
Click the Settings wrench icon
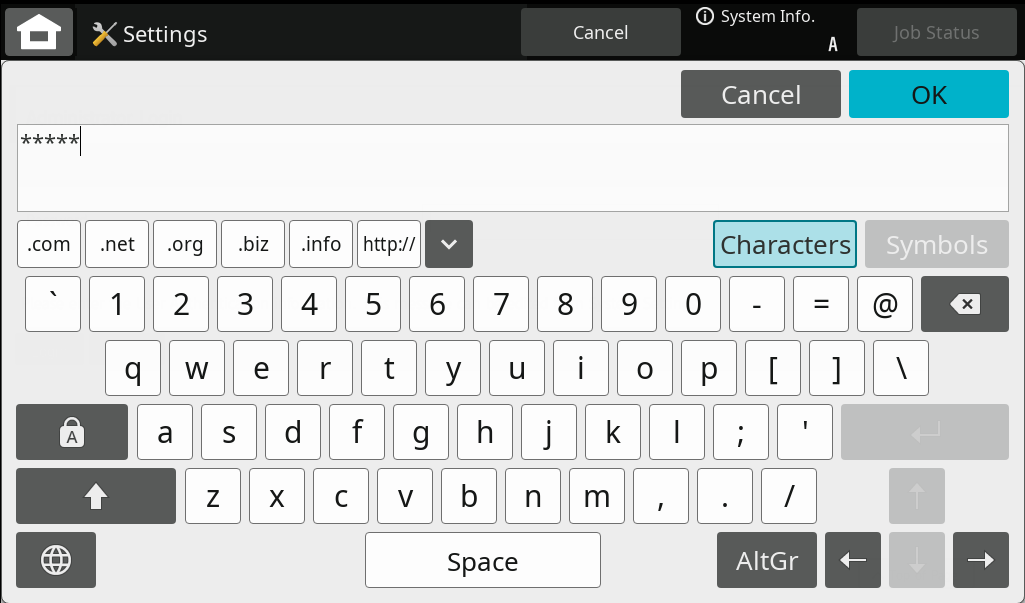[105, 34]
